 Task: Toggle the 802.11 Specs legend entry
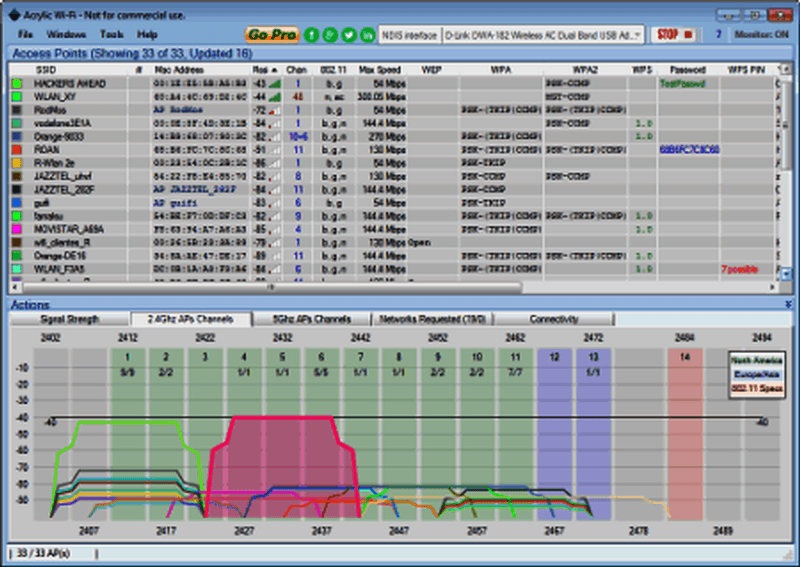(x=756, y=388)
